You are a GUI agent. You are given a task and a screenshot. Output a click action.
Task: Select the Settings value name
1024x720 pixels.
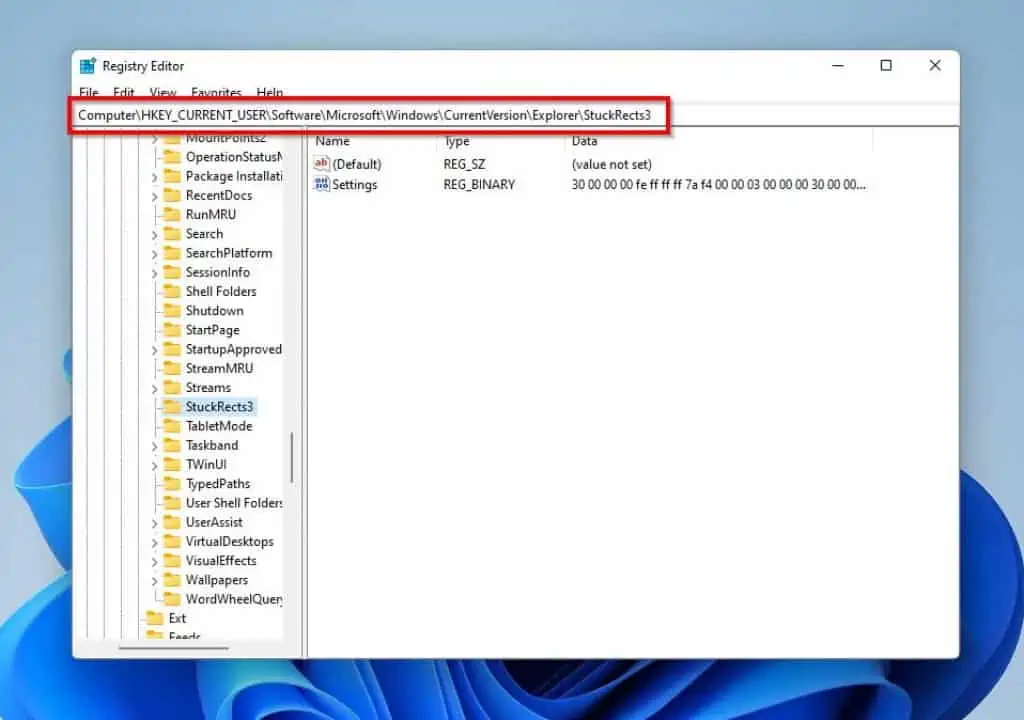click(x=355, y=185)
